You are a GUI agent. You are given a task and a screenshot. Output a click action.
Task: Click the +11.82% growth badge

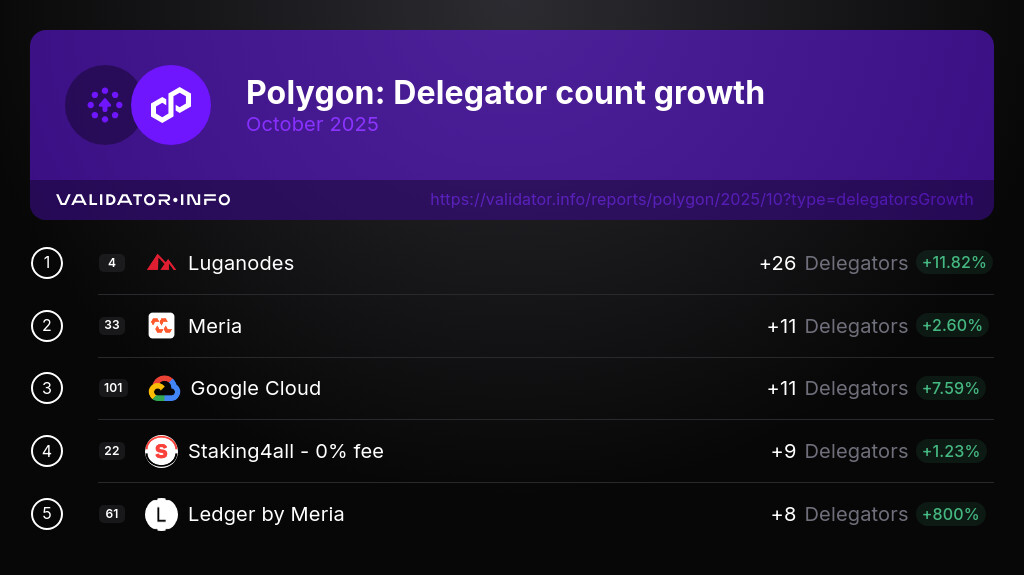click(954, 263)
